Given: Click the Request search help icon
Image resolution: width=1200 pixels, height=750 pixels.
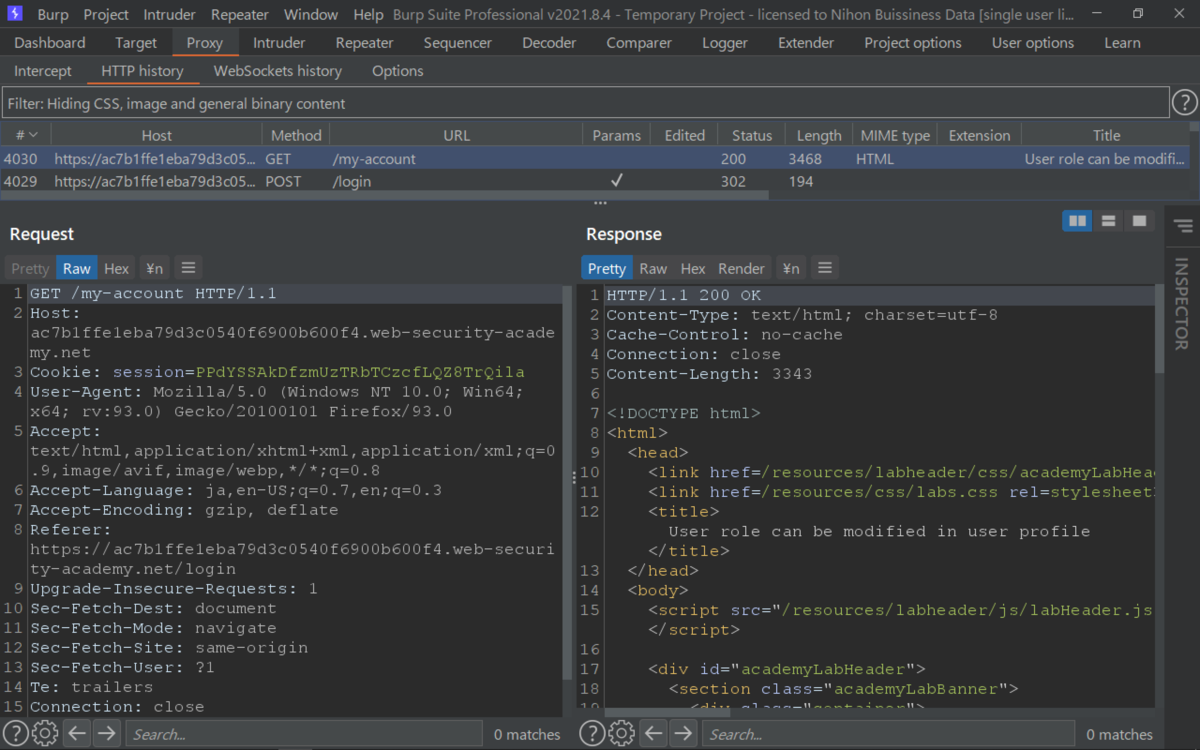Looking at the screenshot, I should (x=15, y=733).
